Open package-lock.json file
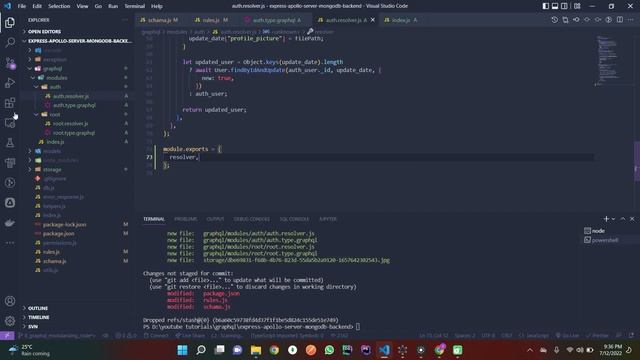The width and height of the screenshot is (640, 360). coord(76,224)
